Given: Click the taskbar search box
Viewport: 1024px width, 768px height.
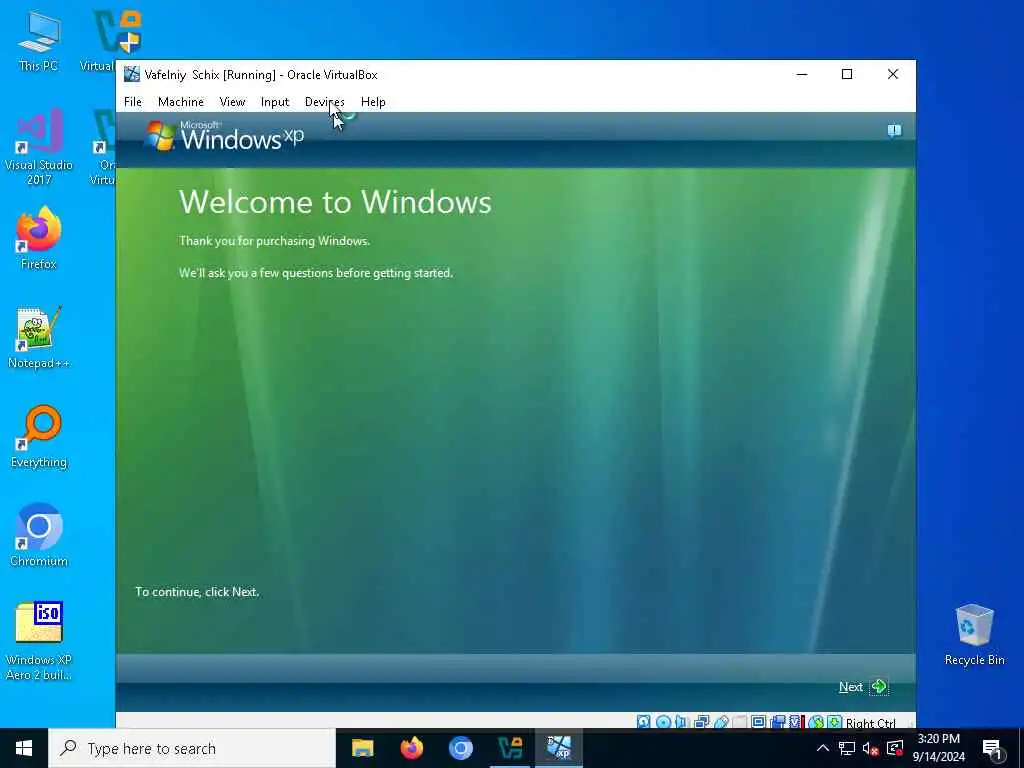Looking at the screenshot, I should pos(192,748).
